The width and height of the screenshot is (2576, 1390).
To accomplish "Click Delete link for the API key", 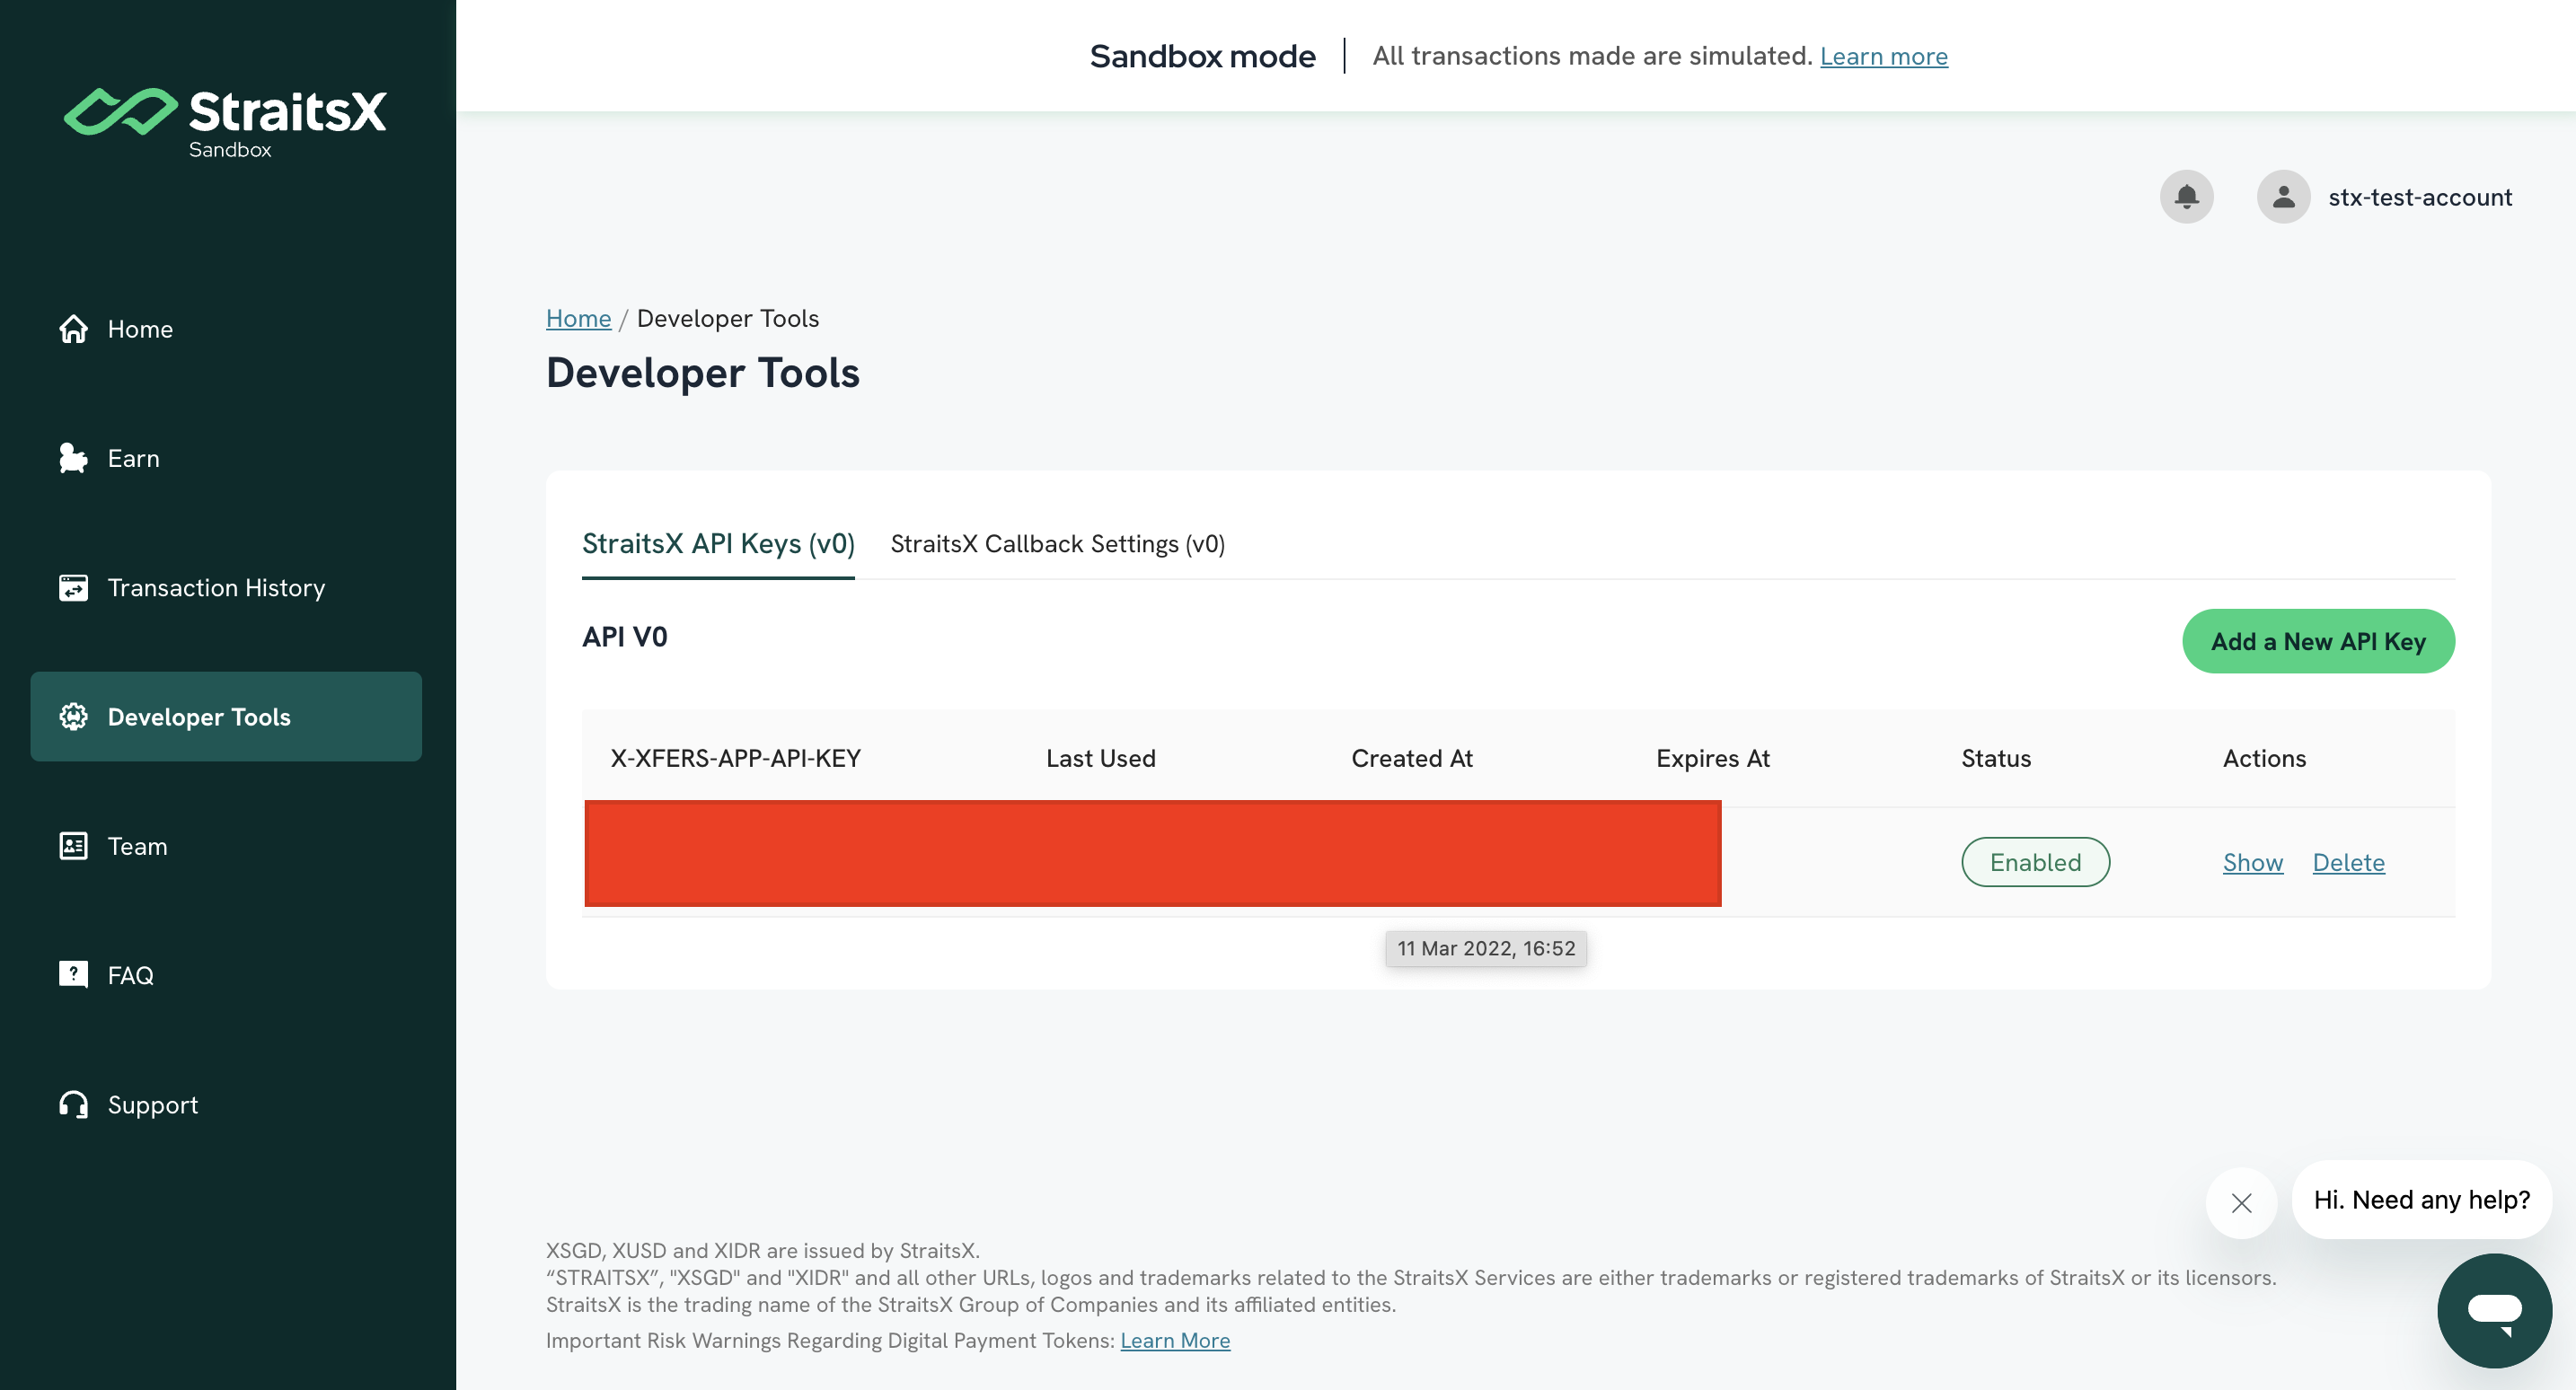I will click(2348, 862).
